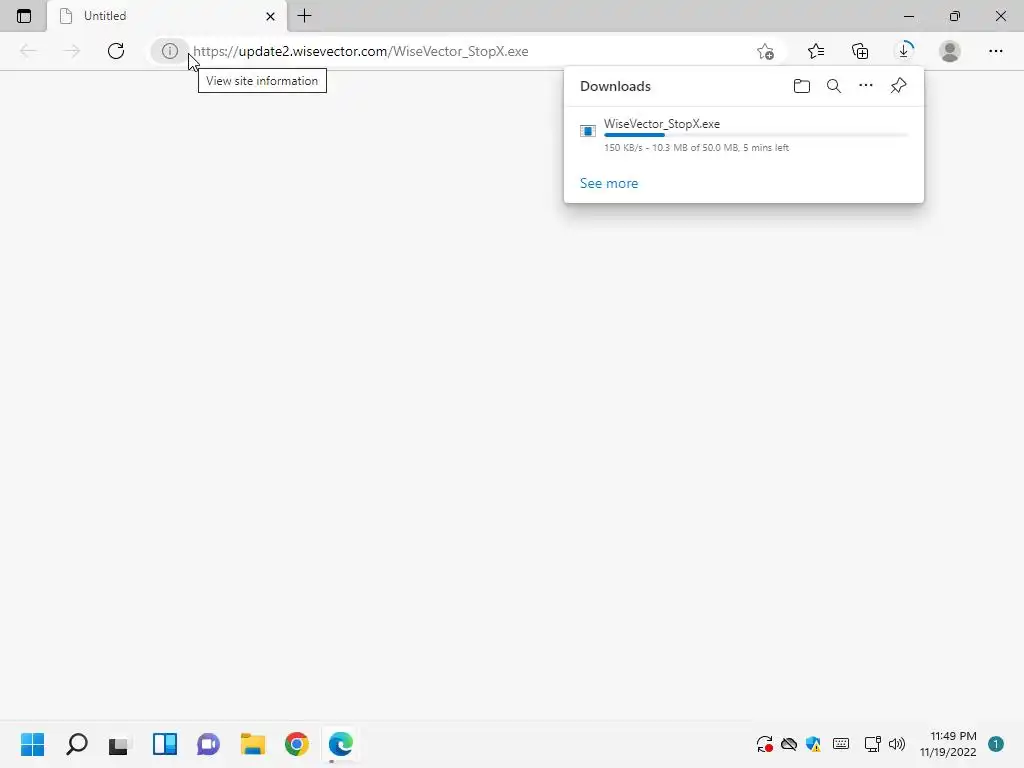Open the clock and date 11:49 PM
This screenshot has width=1024, height=768.
[x=948, y=744]
